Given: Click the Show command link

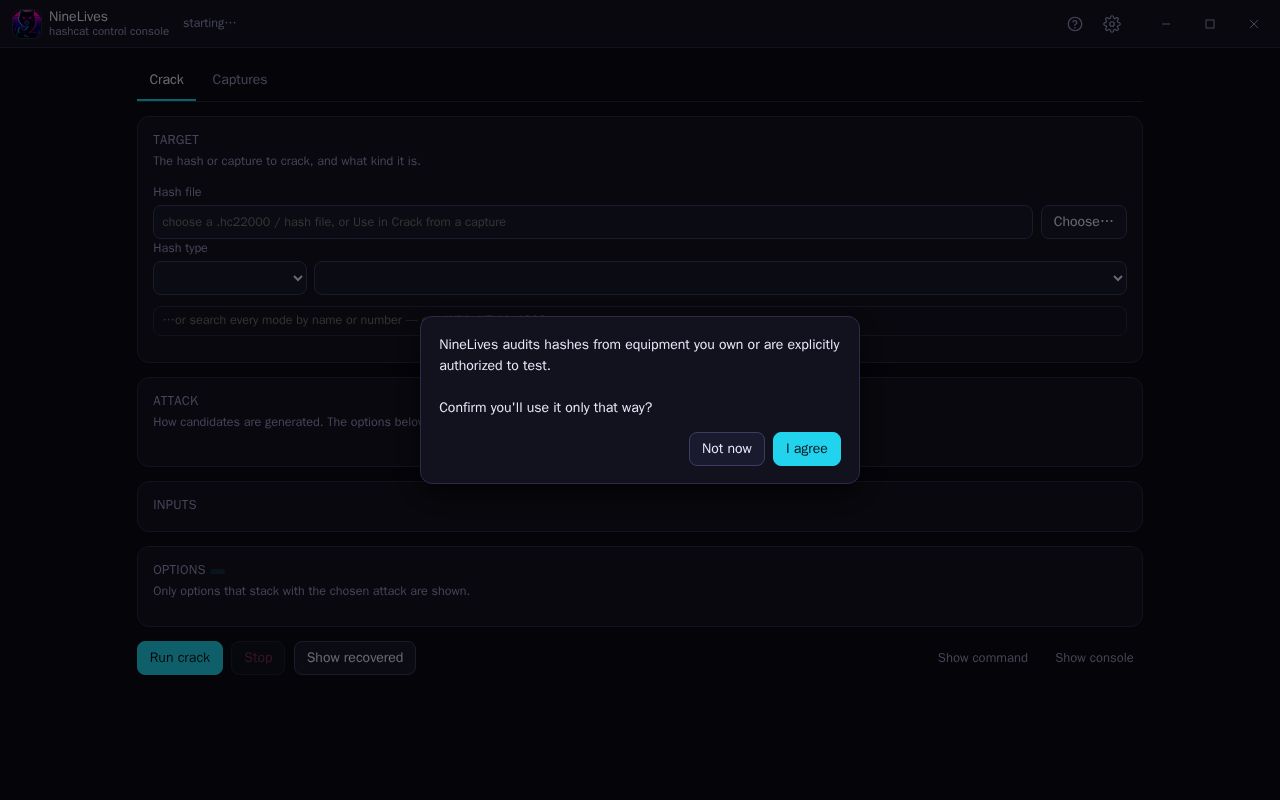Looking at the screenshot, I should coord(983,658).
